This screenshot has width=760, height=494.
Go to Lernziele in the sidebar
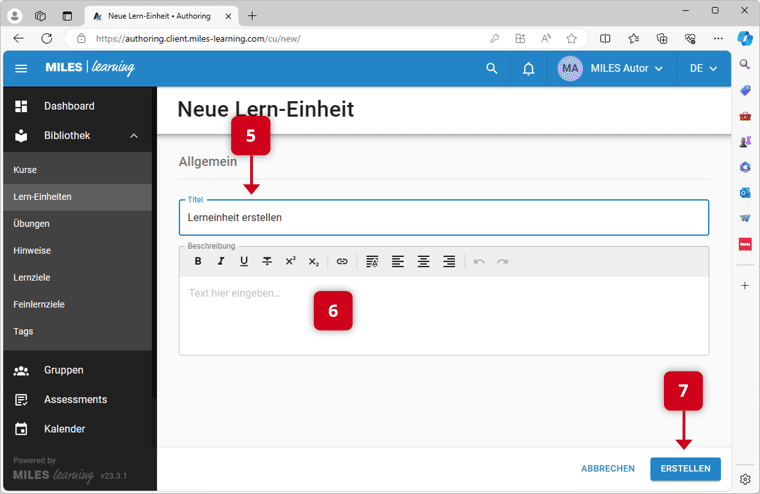coord(31,277)
